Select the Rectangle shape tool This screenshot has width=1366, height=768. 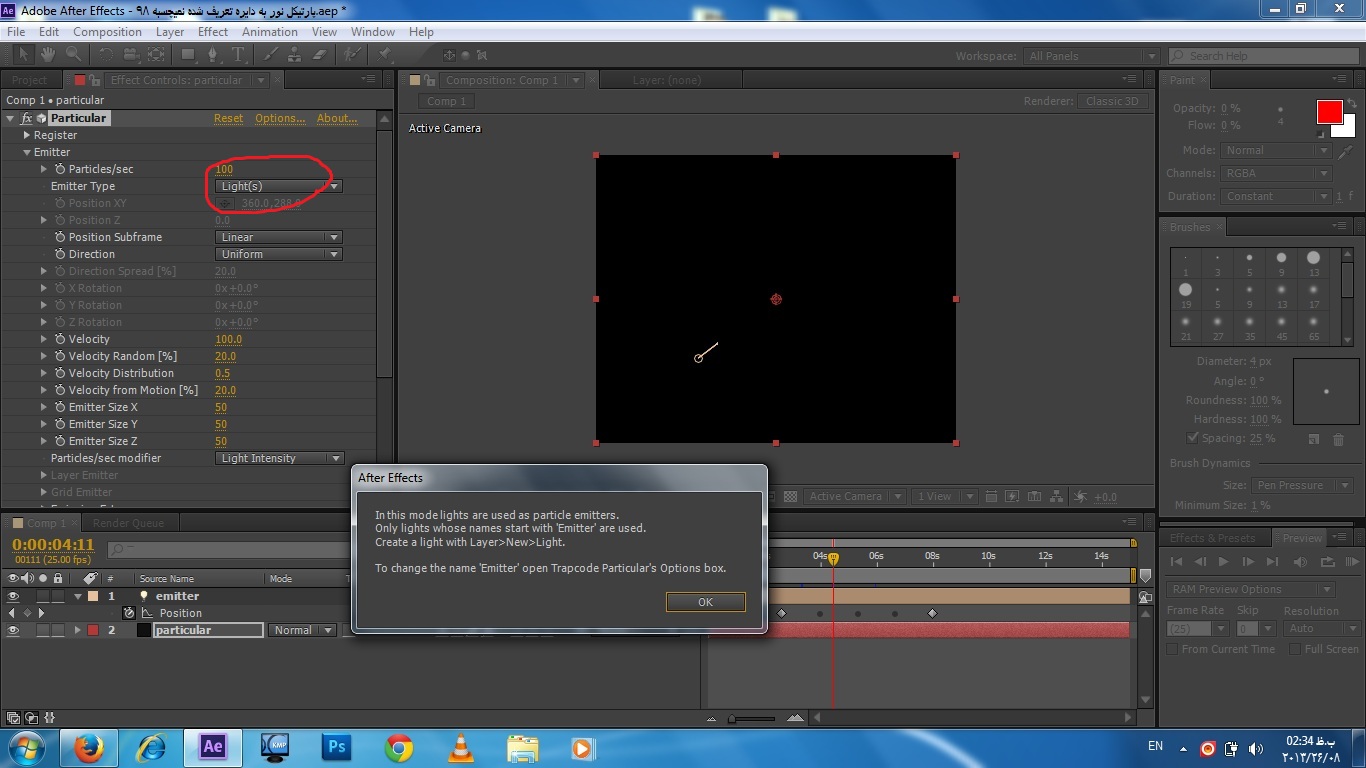pyautogui.click(x=188, y=55)
